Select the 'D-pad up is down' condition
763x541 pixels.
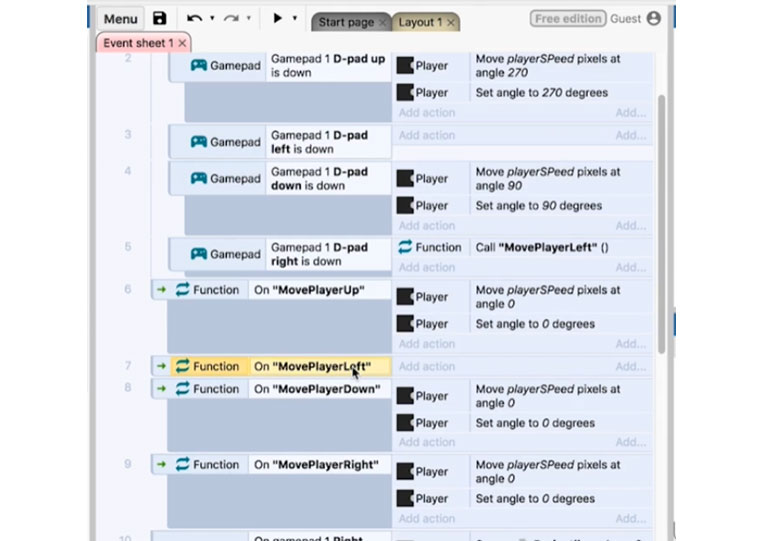click(328, 65)
